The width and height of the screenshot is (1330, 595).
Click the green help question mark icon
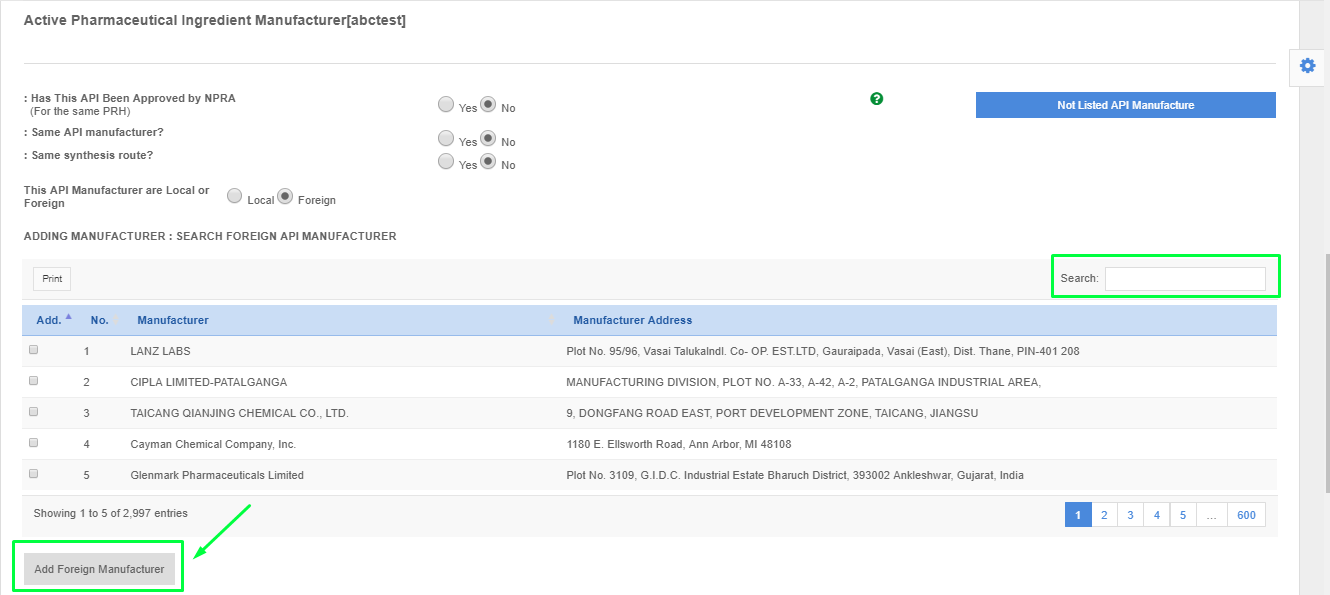[x=876, y=99]
